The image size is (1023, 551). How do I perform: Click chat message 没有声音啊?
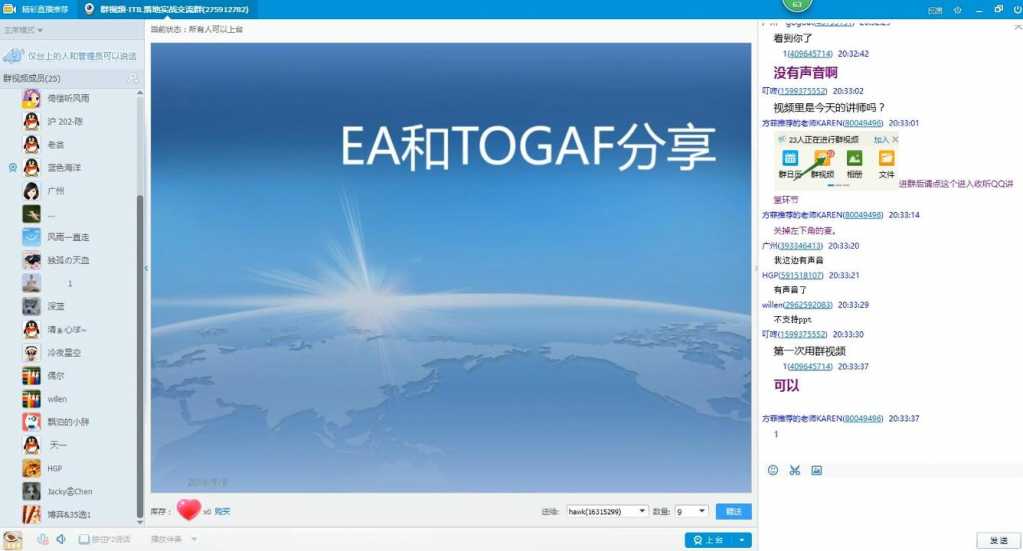pyautogui.click(x=805, y=72)
